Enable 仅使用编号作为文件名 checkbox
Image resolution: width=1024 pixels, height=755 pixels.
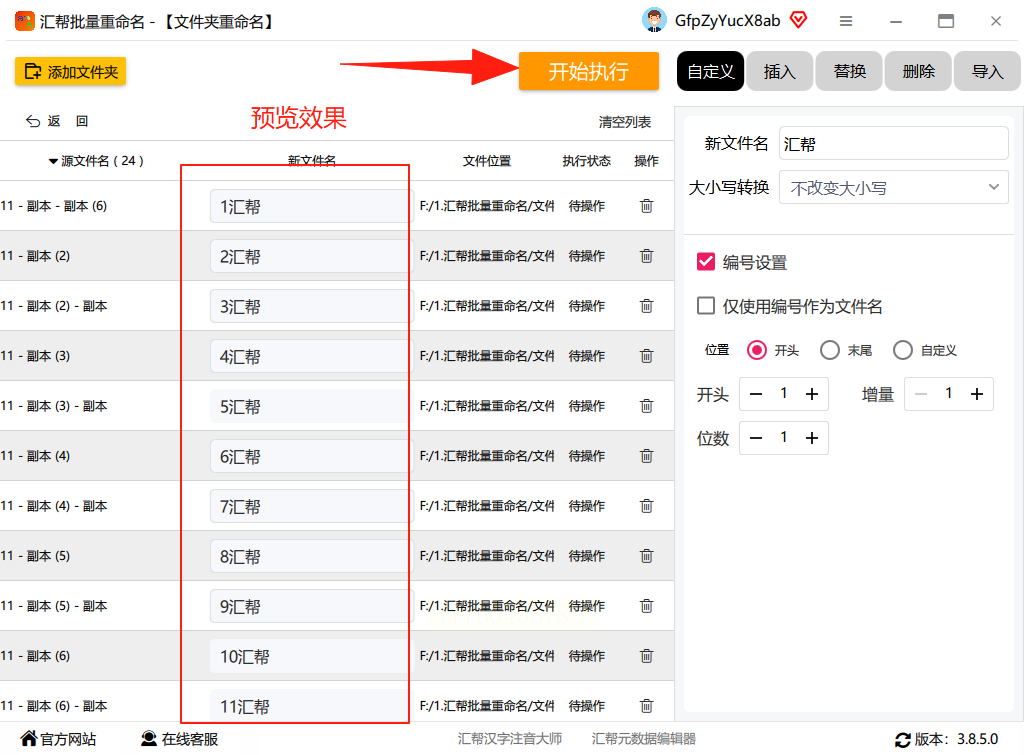705,306
